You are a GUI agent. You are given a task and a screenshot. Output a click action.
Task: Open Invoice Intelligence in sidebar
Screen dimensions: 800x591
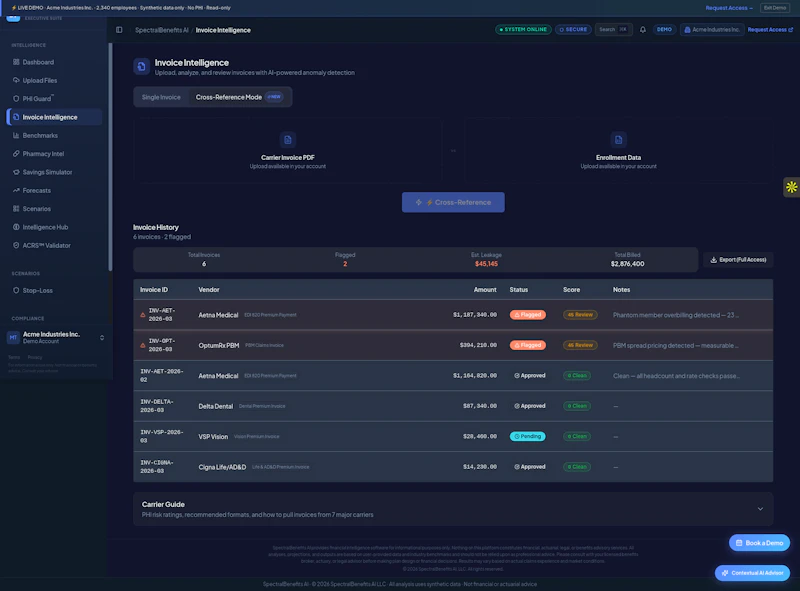[54, 117]
